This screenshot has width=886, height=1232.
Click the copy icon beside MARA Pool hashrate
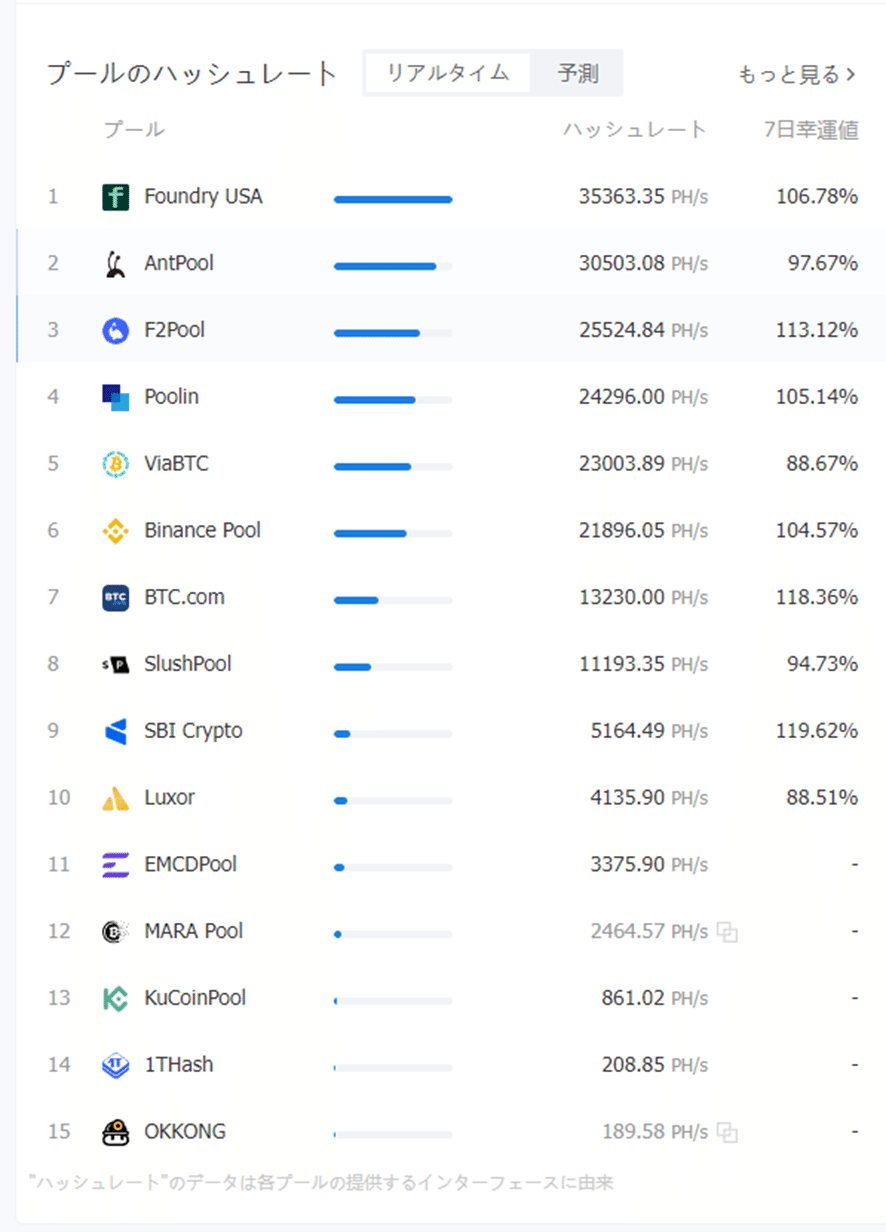(728, 933)
